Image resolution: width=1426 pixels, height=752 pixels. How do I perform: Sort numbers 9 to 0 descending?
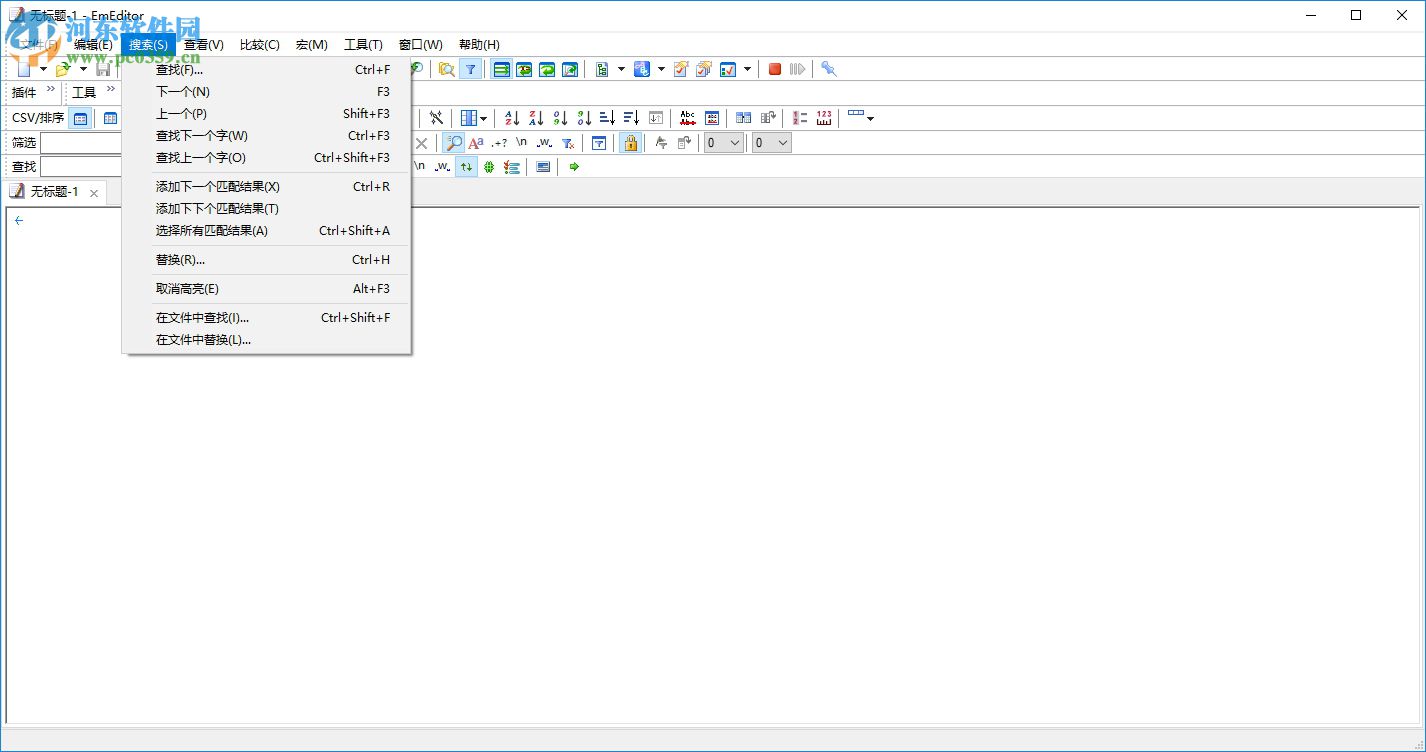tap(584, 118)
